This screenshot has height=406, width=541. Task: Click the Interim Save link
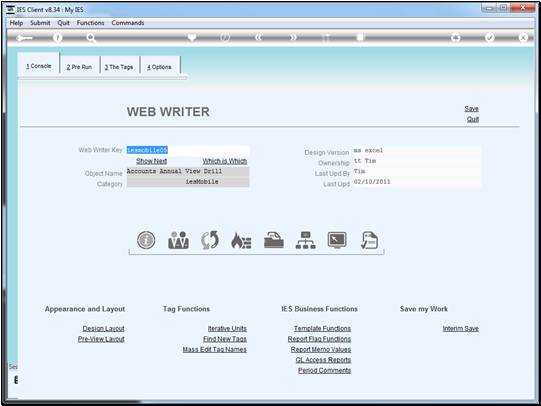click(x=461, y=328)
